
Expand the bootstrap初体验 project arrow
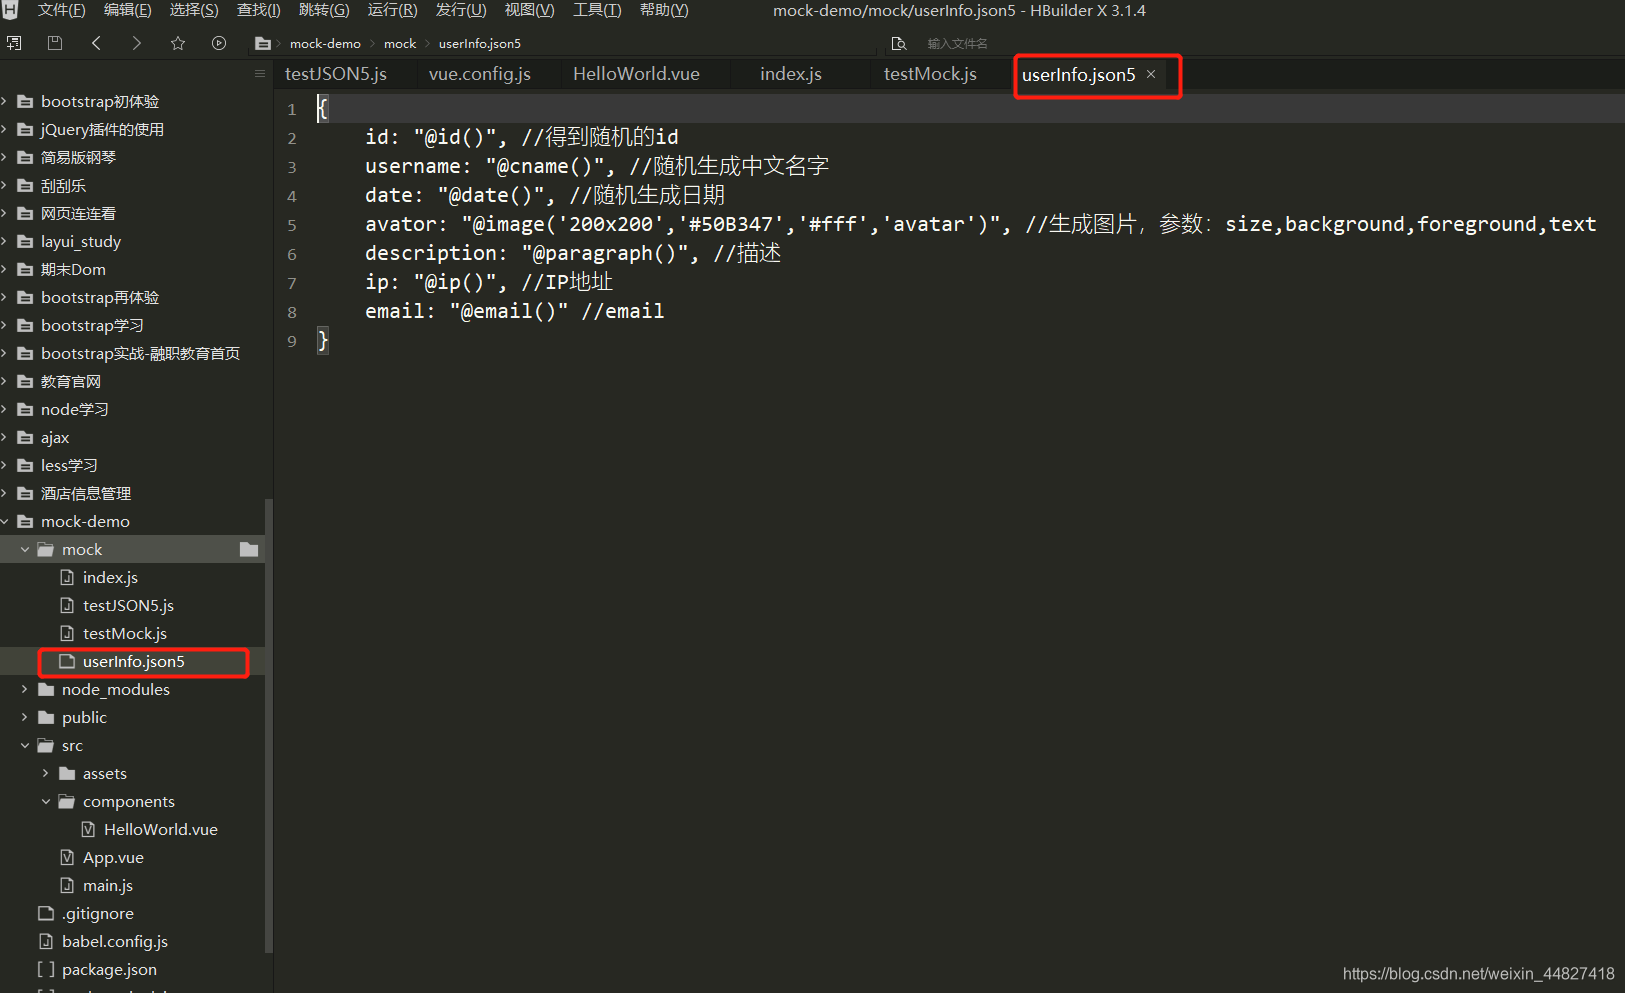(5, 101)
